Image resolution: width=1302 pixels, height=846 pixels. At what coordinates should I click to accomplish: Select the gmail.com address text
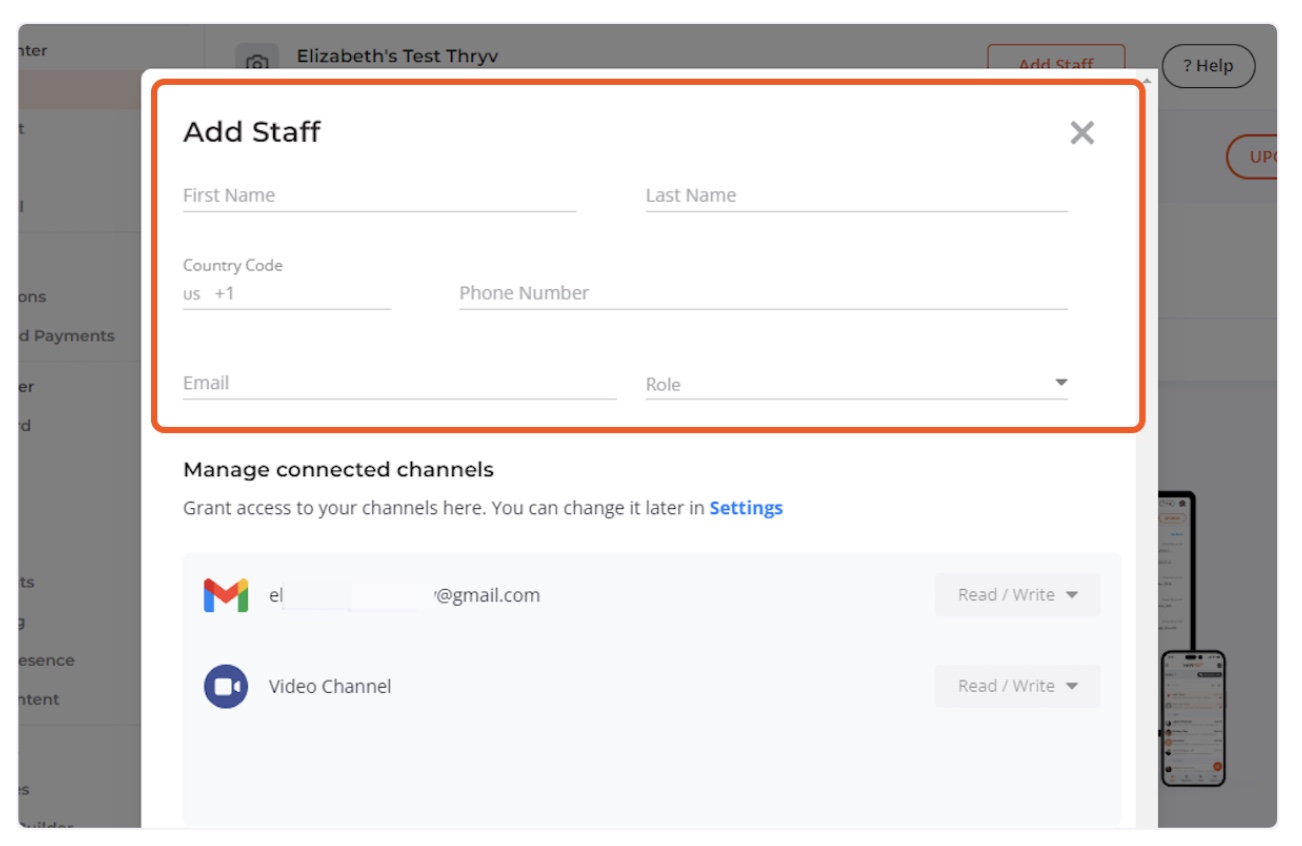coord(404,595)
